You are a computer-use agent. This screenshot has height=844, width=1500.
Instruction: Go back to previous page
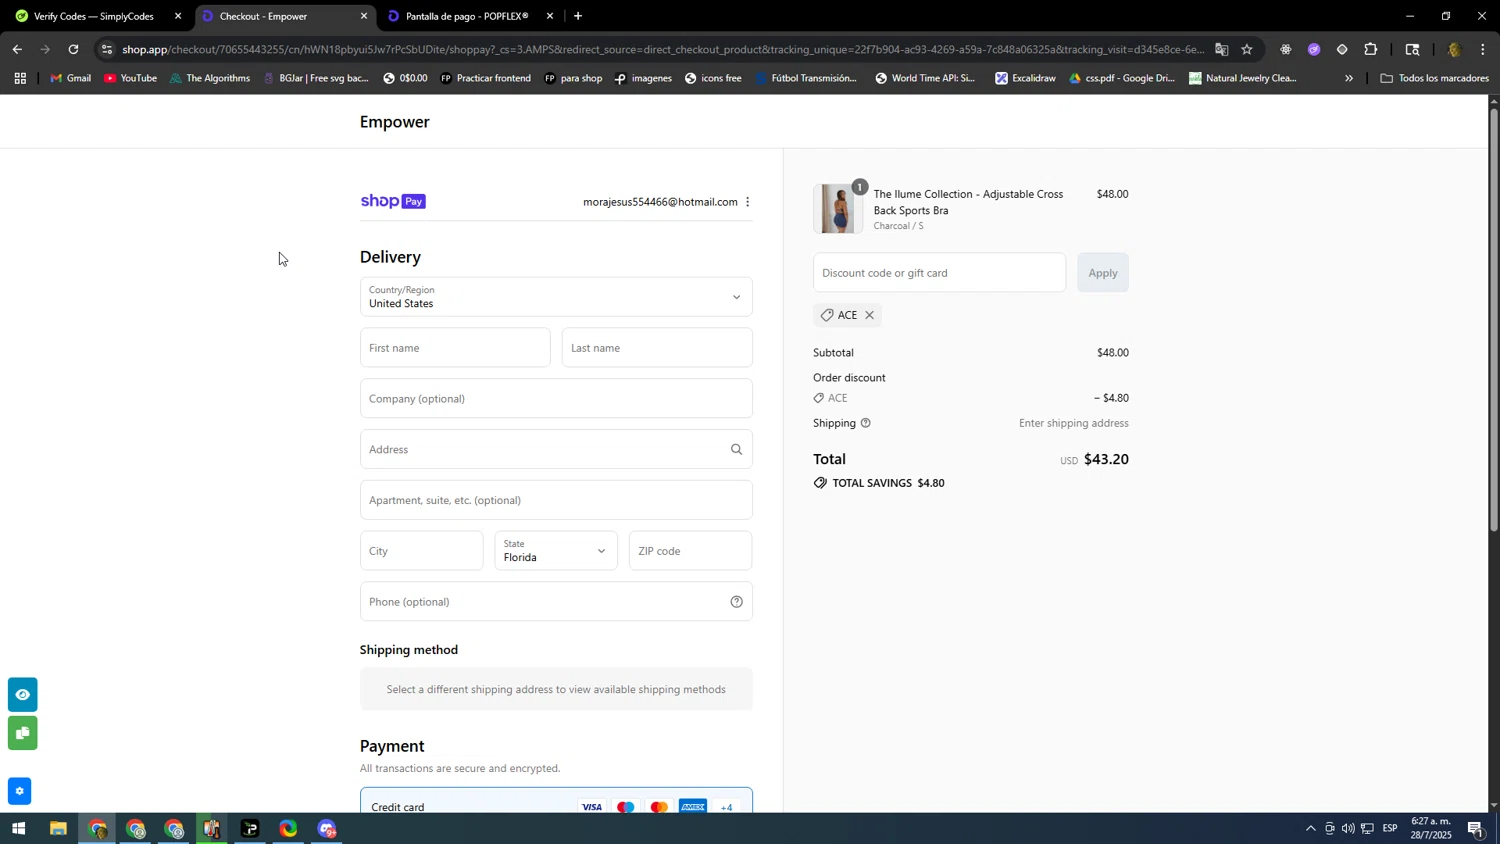point(17,49)
